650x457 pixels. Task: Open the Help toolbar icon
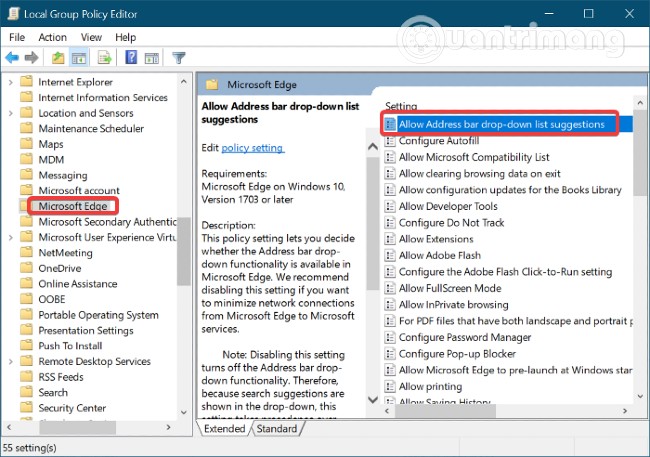[131, 57]
